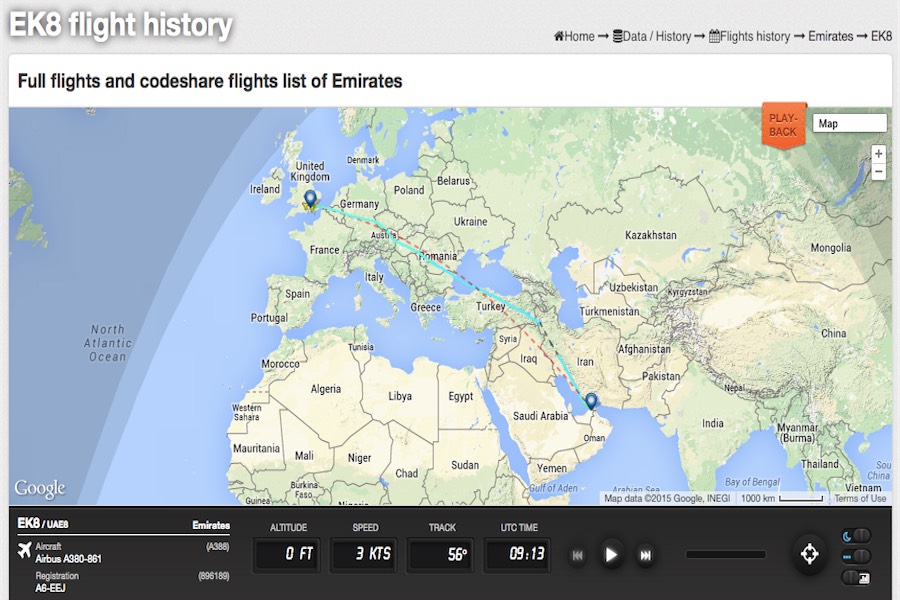The image size is (900, 600).
Task: Click the London origin map pin
Action: [311, 198]
